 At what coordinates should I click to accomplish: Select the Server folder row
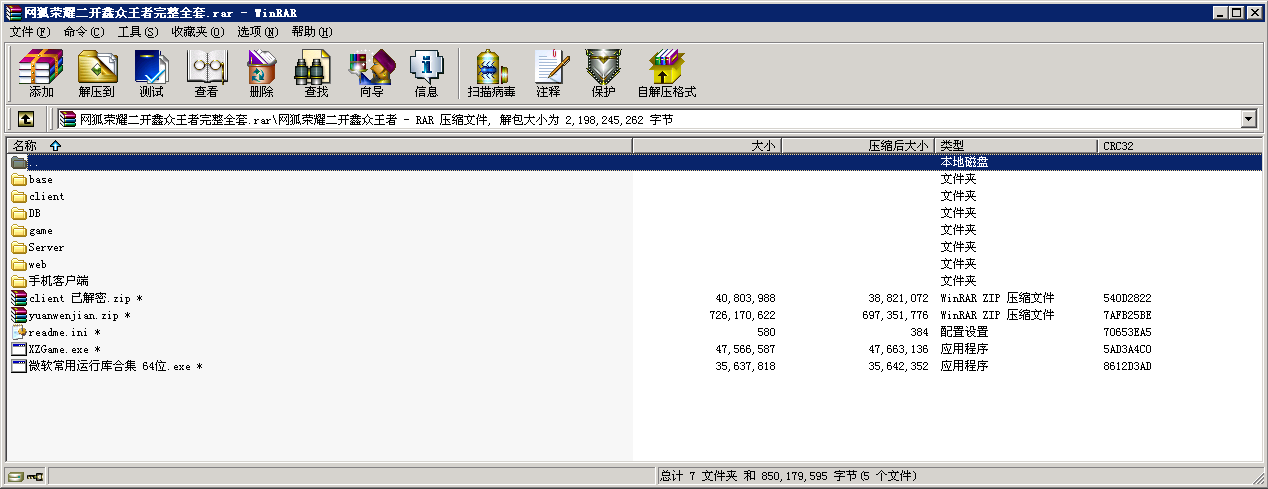636,248
